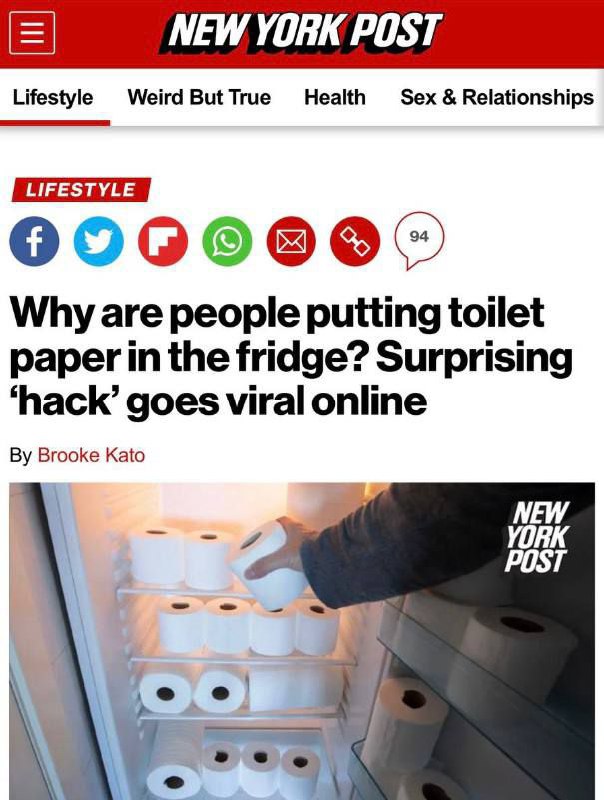604x800 pixels.
Task: Open the fridge toilet paper photo
Action: click(302, 641)
